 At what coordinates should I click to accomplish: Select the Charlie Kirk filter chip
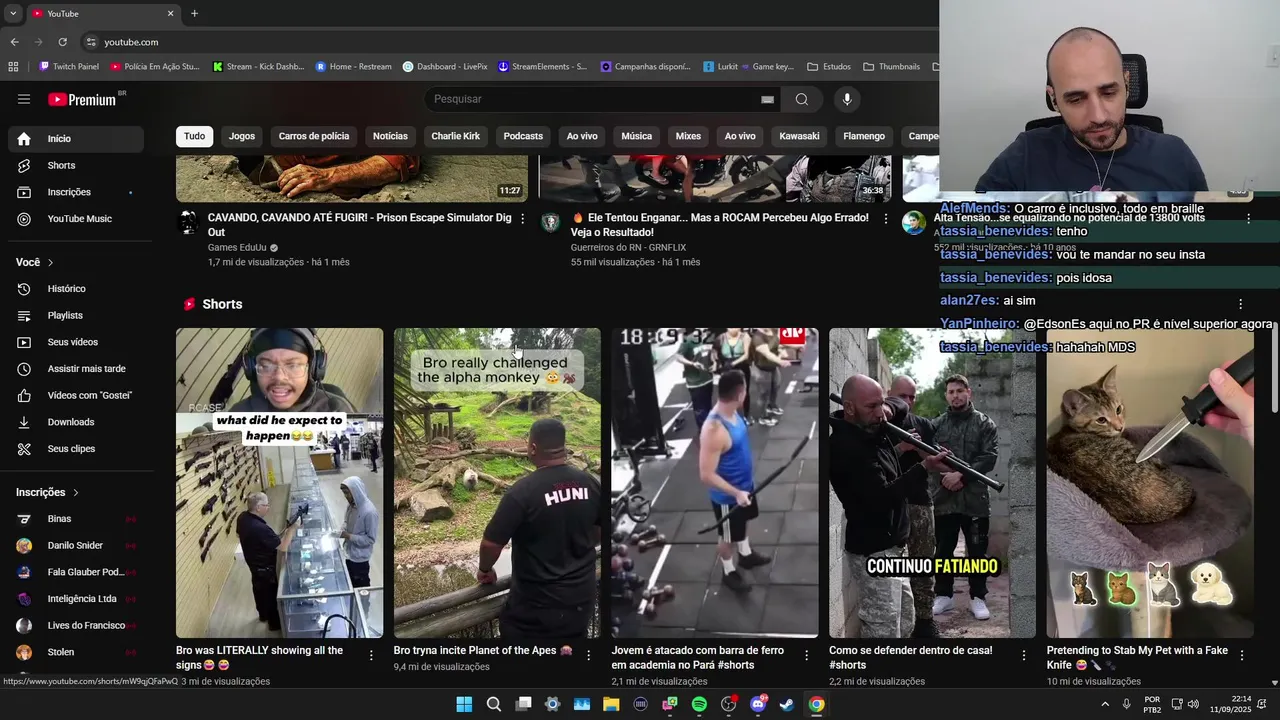click(455, 136)
